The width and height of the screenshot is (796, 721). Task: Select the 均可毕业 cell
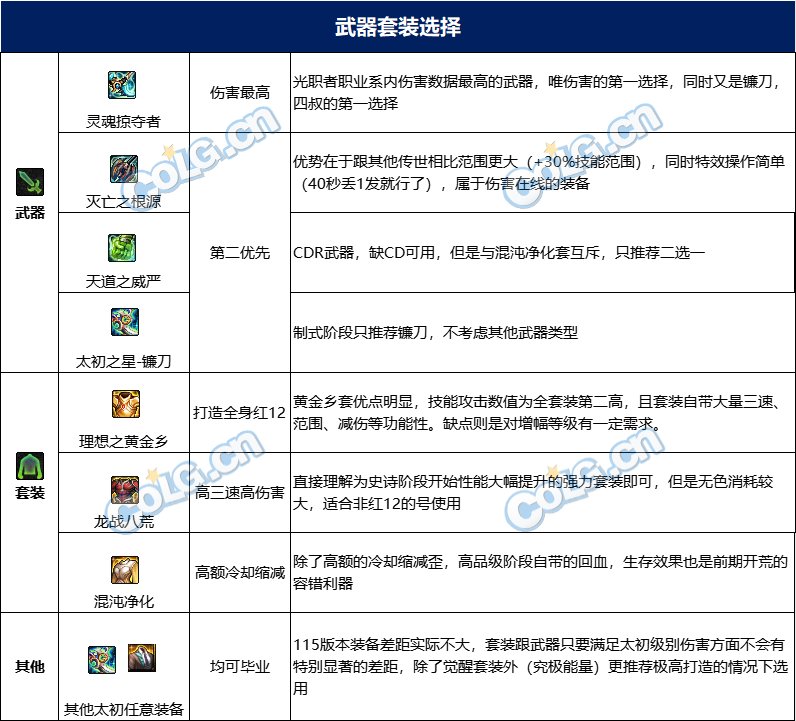click(239, 667)
